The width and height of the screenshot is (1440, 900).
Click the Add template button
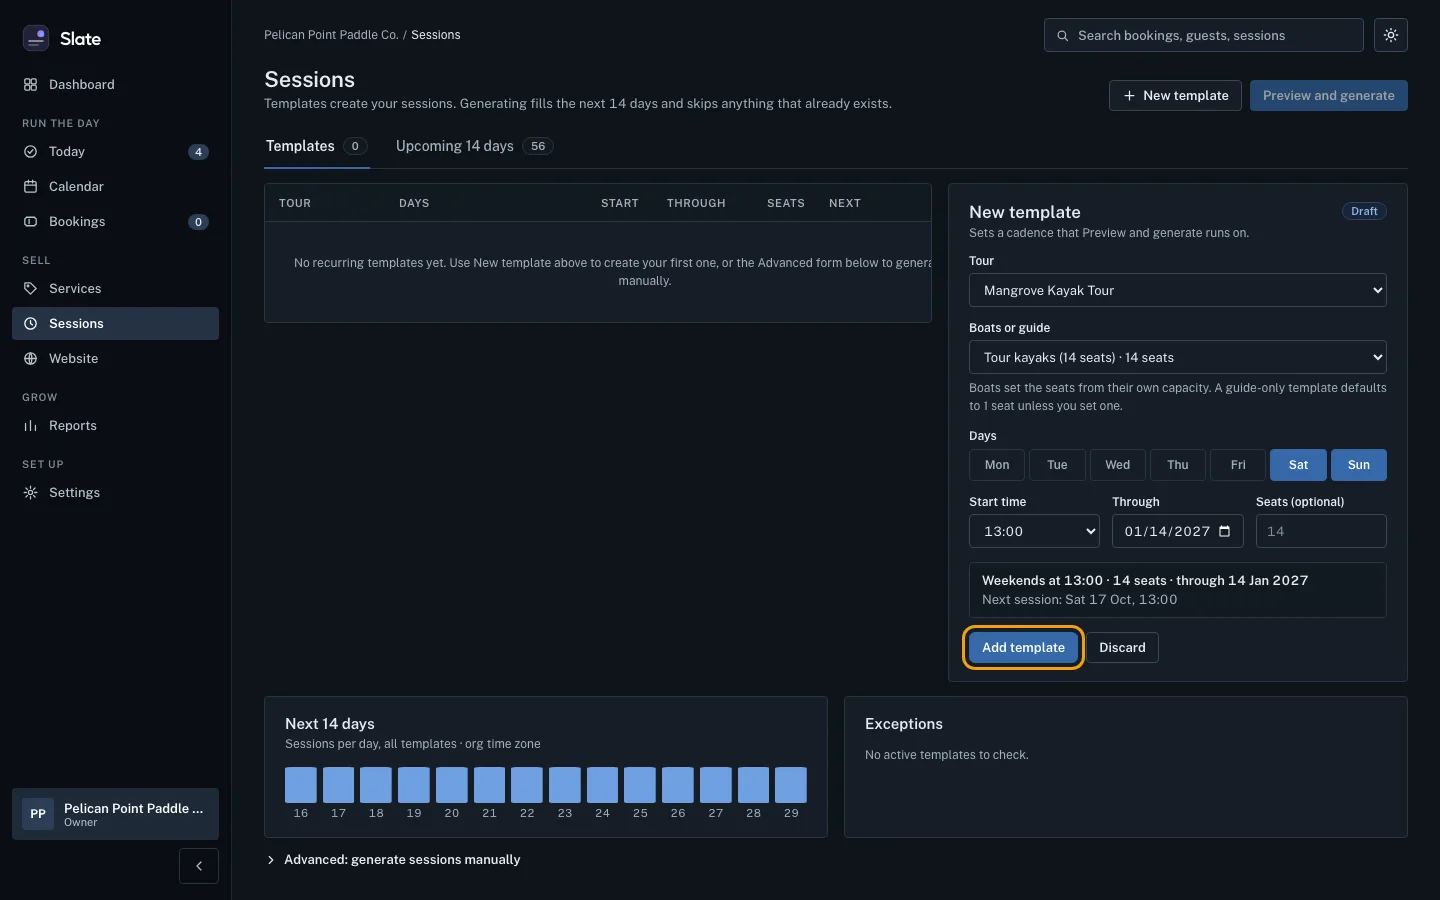1023,648
